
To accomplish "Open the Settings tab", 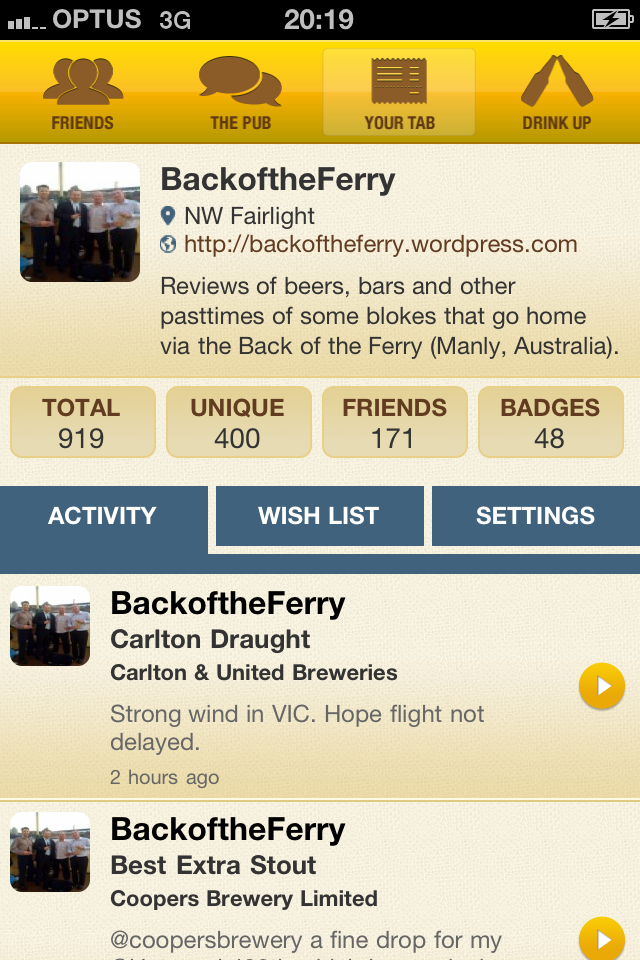I will (x=535, y=516).
